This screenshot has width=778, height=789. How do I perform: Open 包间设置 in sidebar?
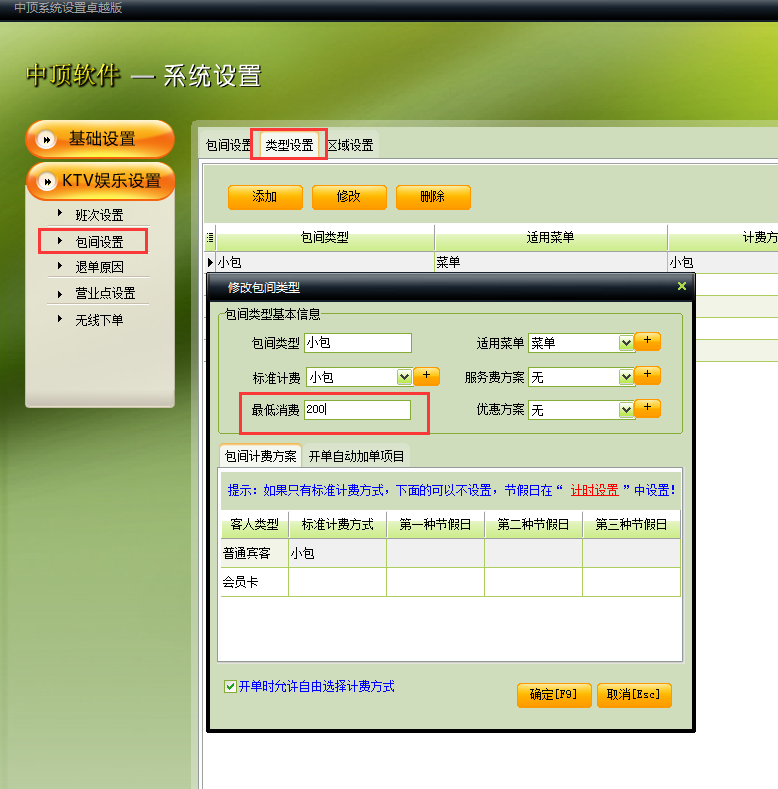click(99, 242)
